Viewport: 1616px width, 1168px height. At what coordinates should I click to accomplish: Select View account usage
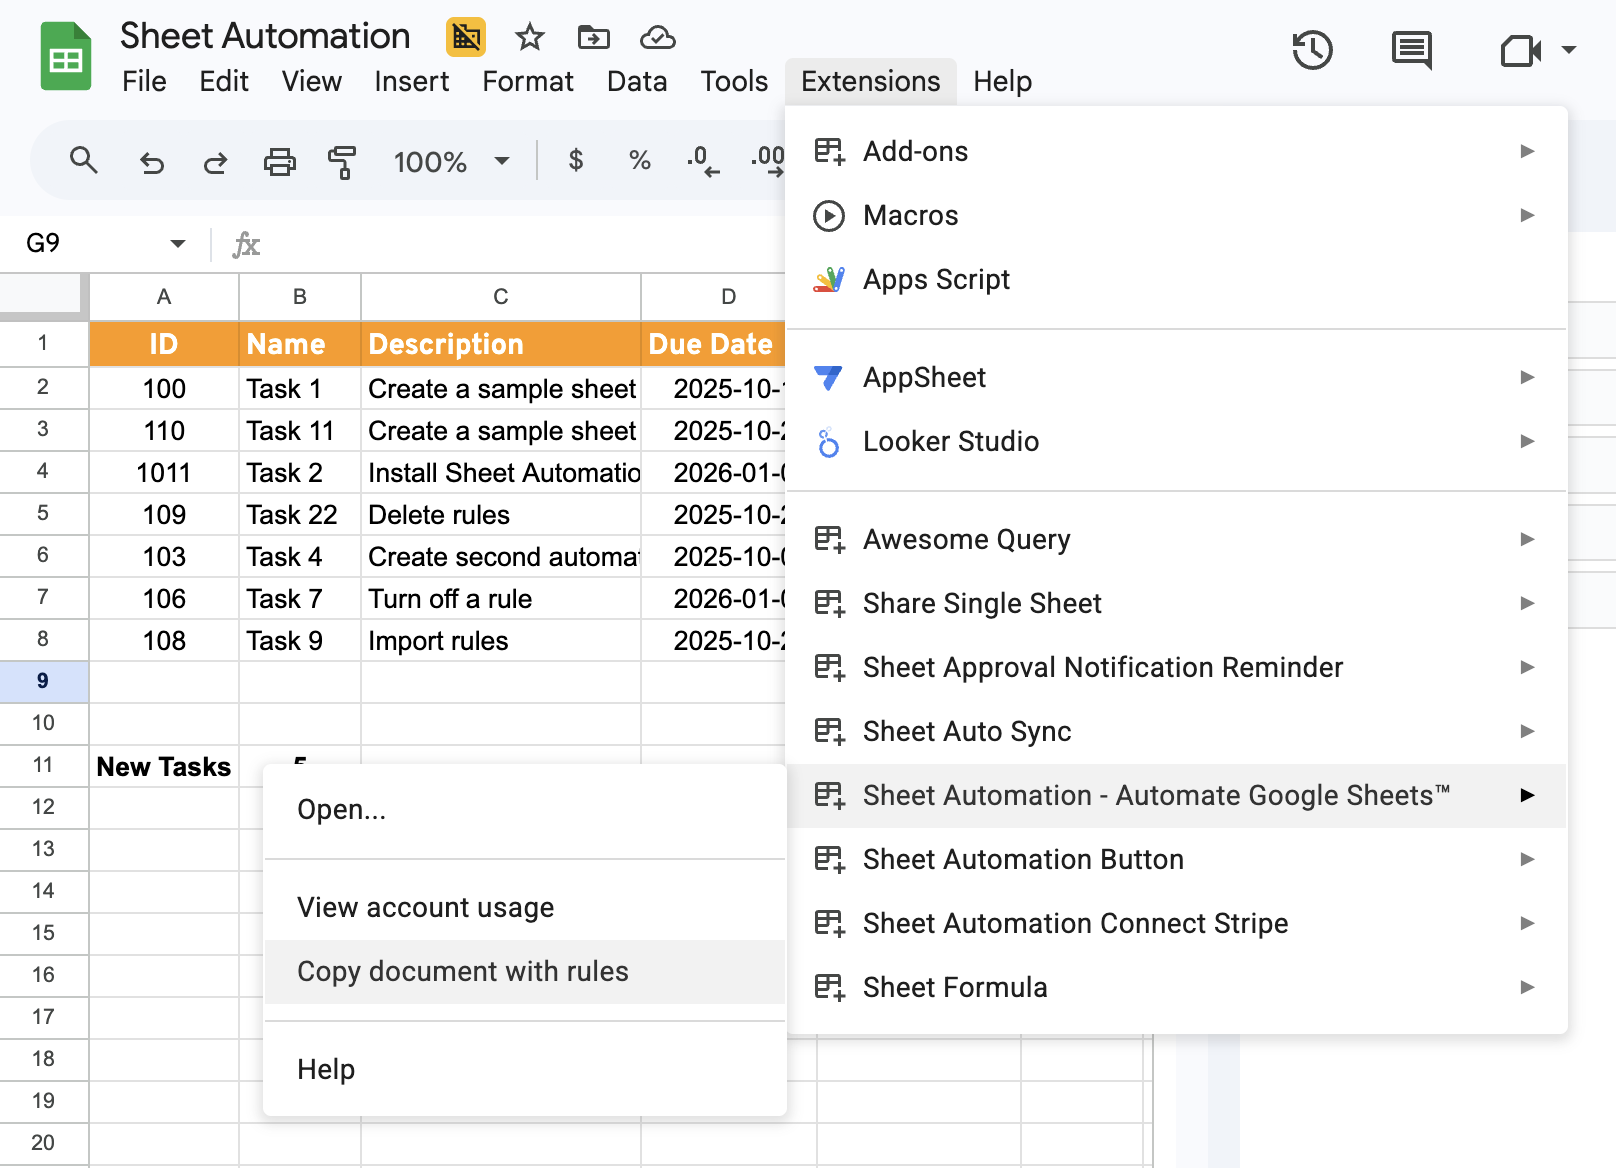425,907
